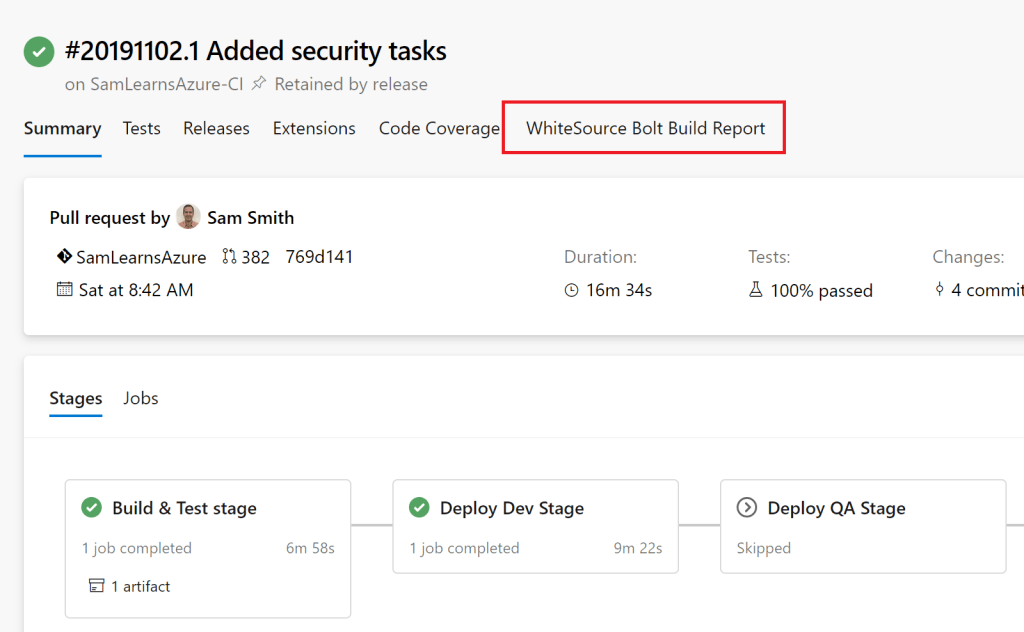Image resolution: width=1024 pixels, height=632 pixels.
Task: Select the Code Coverage tab
Action: click(x=438, y=128)
